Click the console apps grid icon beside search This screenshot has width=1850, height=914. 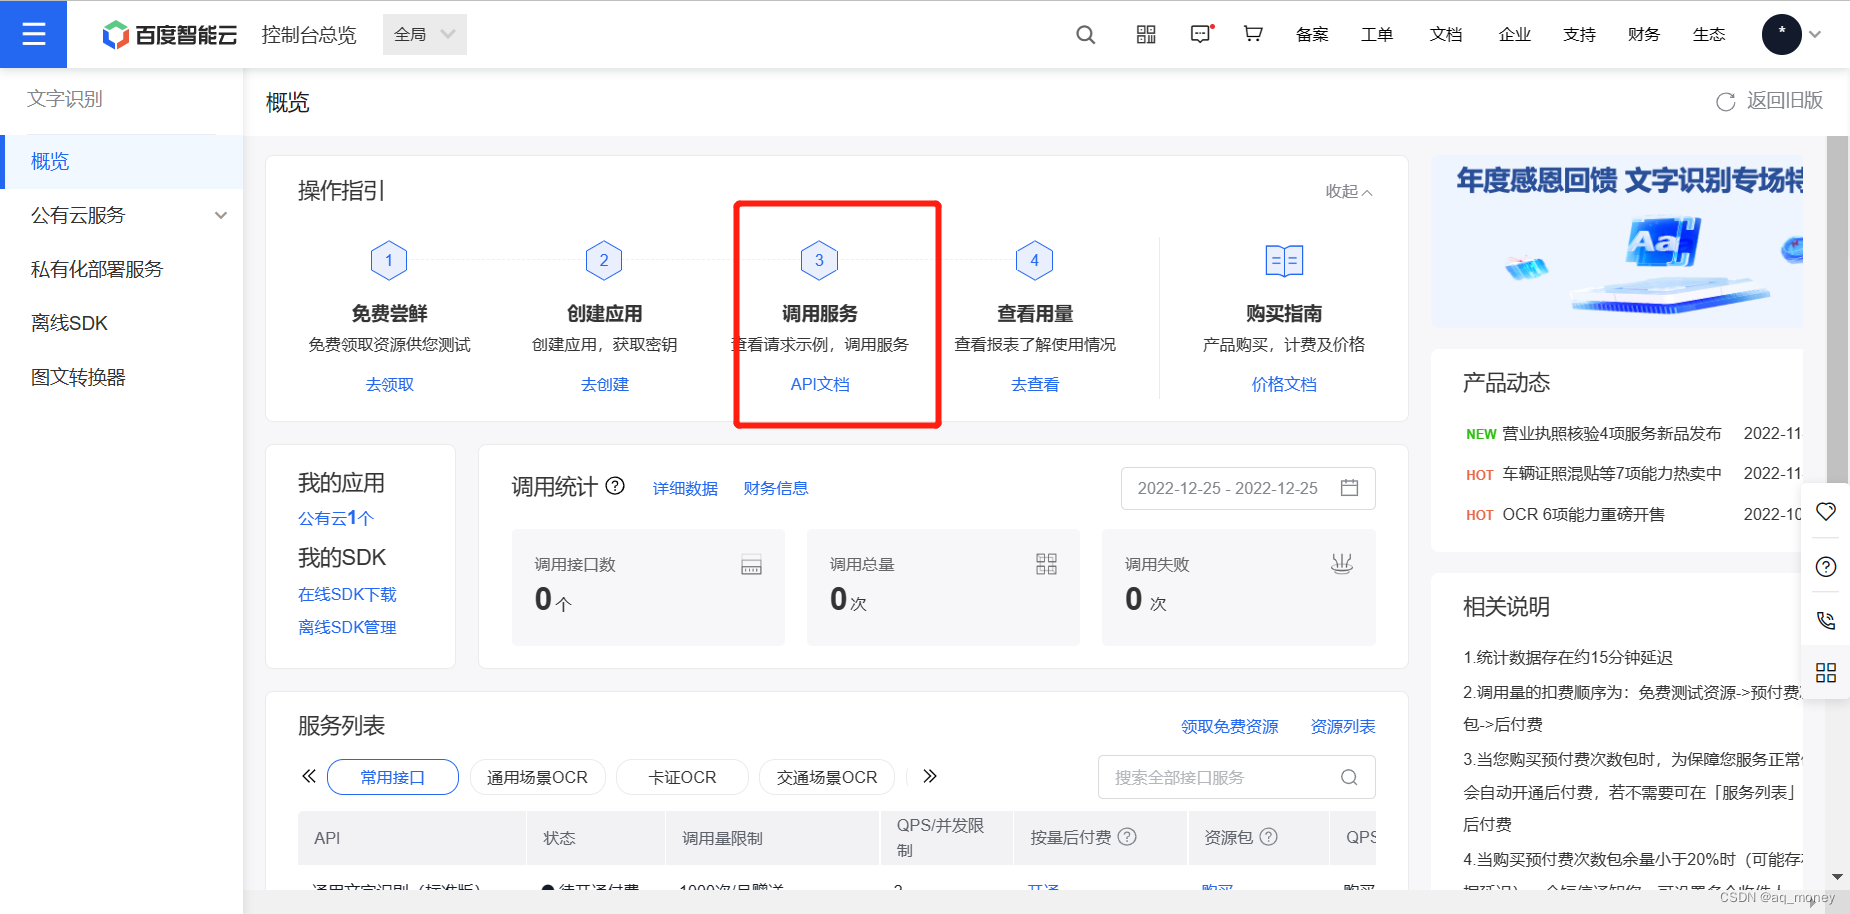pyautogui.click(x=1144, y=34)
